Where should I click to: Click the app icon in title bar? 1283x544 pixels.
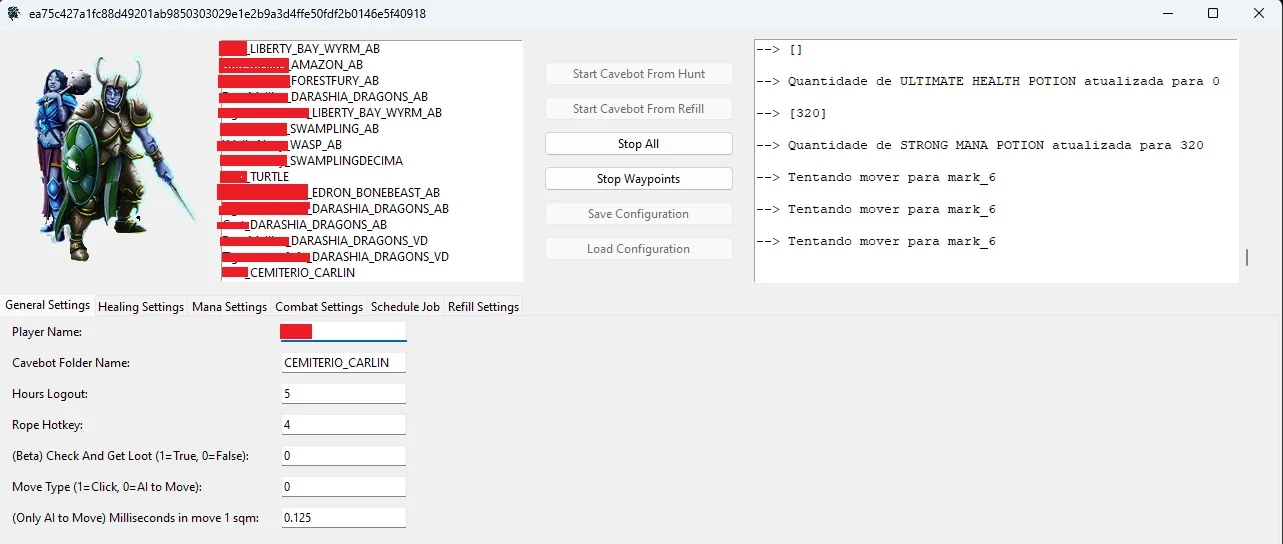pyautogui.click(x=14, y=13)
